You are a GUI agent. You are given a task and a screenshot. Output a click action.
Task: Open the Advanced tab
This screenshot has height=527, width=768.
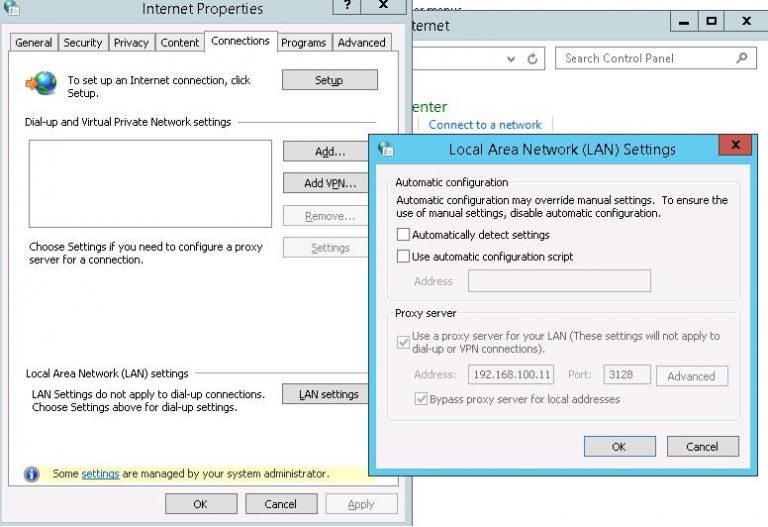point(361,43)
